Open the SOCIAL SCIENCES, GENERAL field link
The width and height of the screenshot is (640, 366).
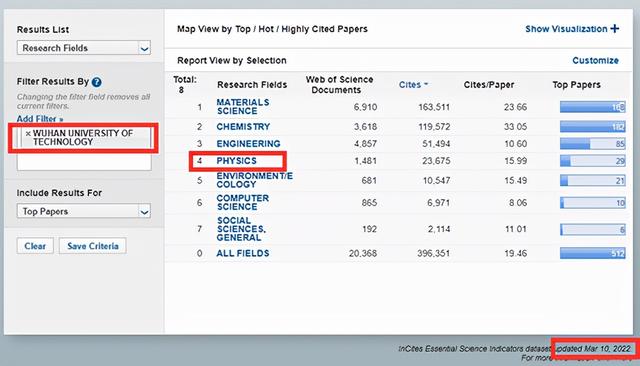pos(241,229)
